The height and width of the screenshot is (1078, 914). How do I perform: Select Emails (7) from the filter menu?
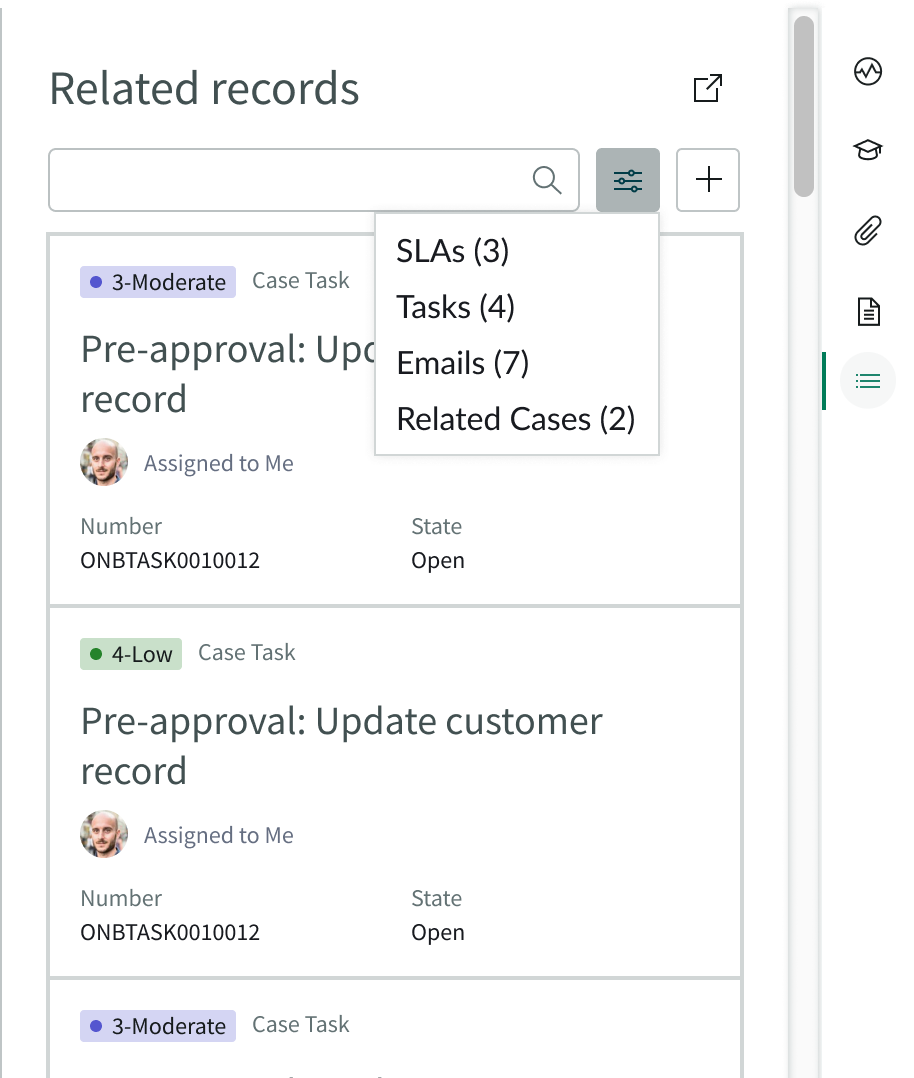[461, 363]
